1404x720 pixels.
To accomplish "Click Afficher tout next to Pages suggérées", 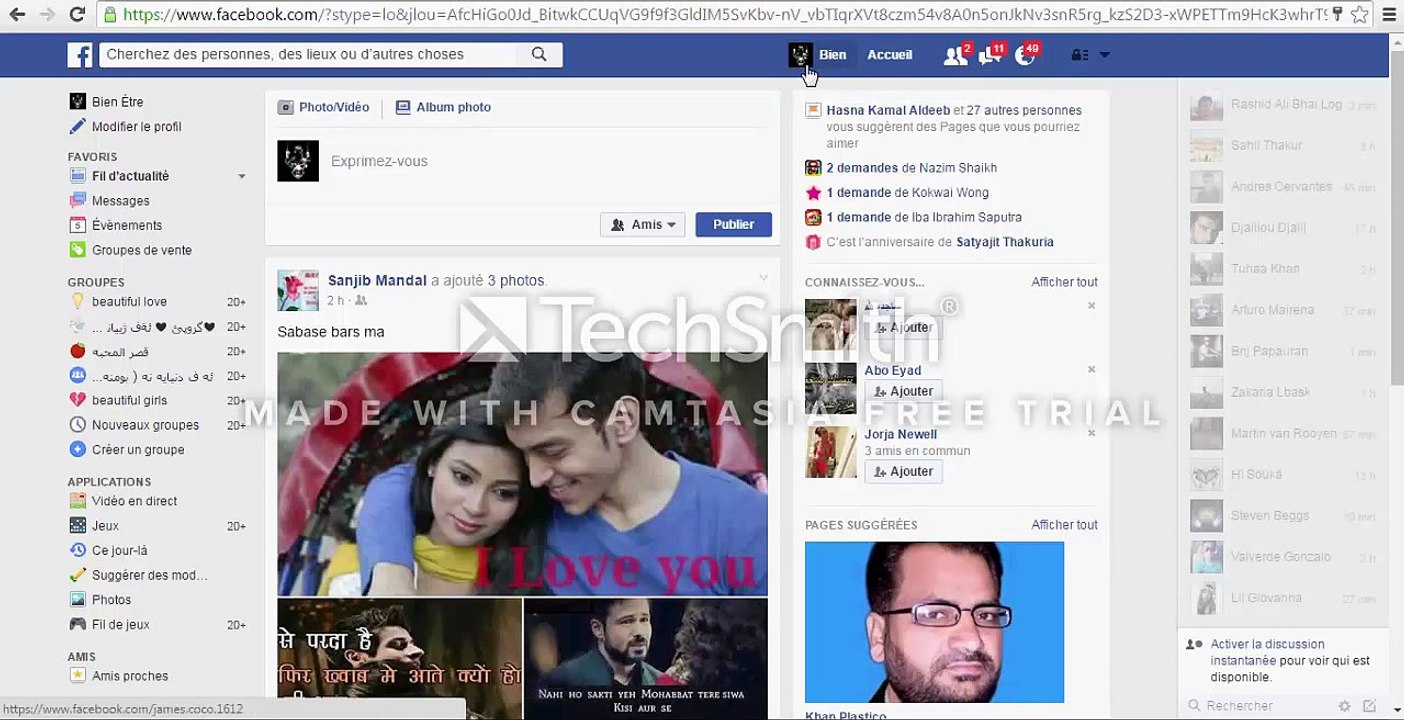I will 1064,525.
